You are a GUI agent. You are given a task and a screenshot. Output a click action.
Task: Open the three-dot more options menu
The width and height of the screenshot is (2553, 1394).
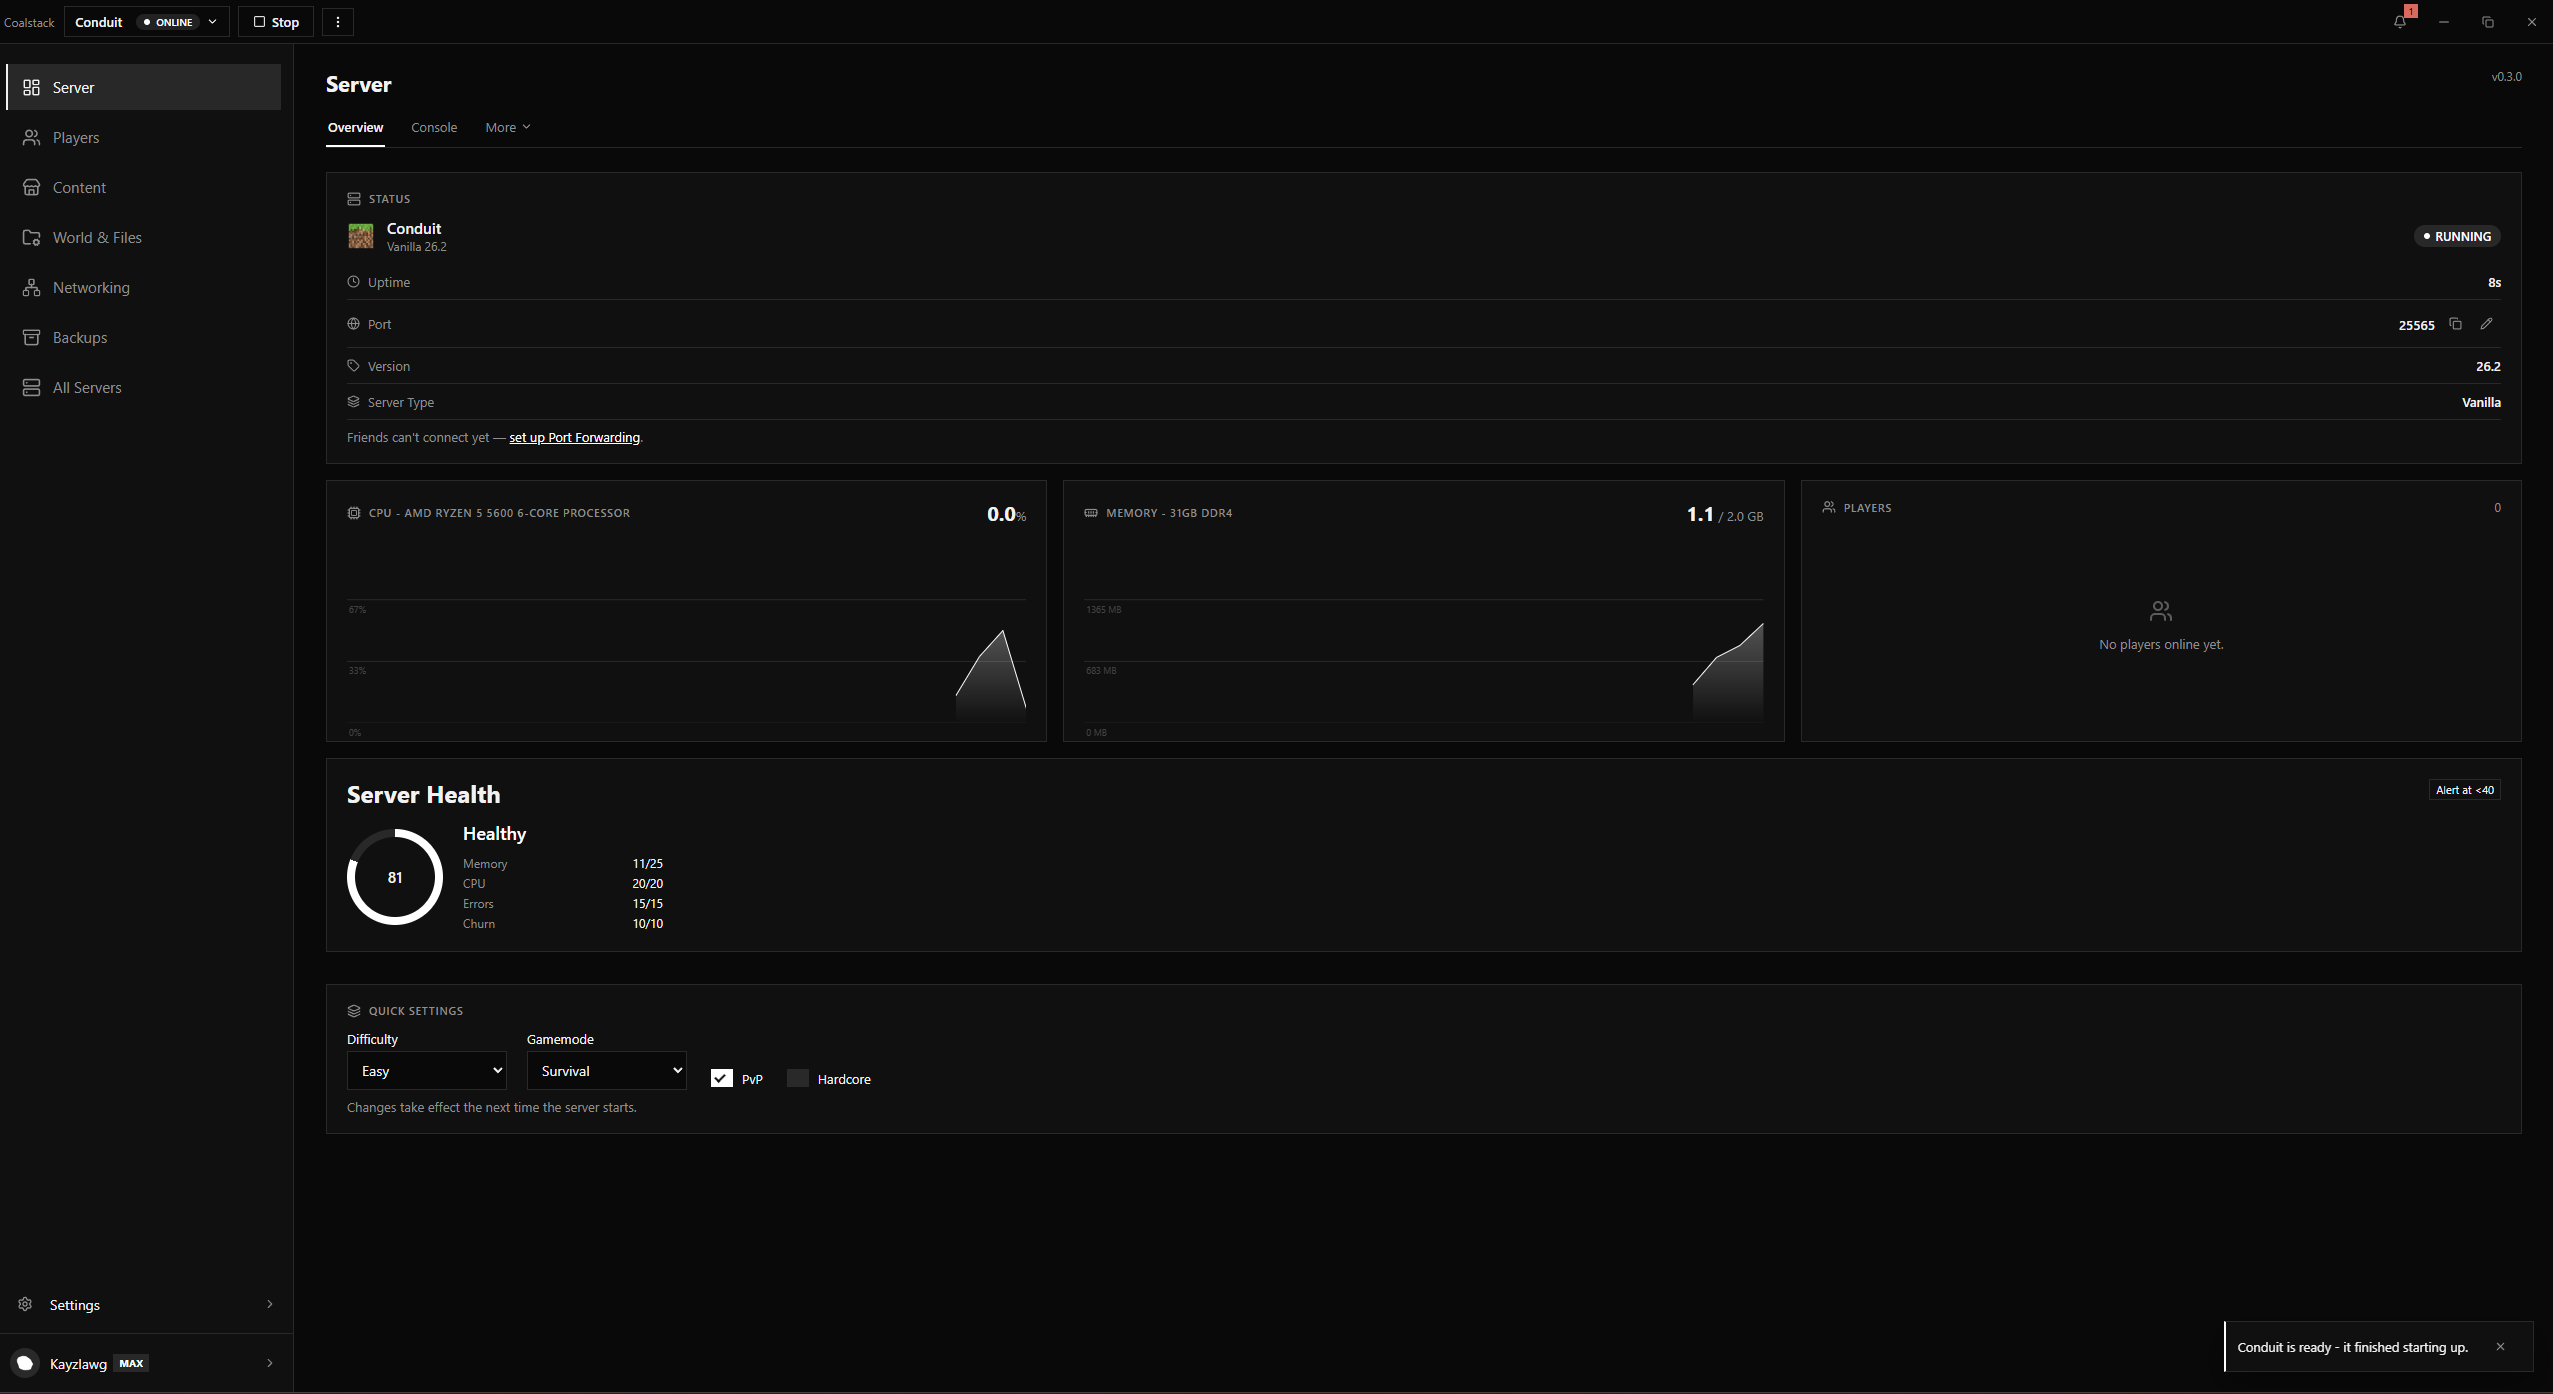[338, 22]
